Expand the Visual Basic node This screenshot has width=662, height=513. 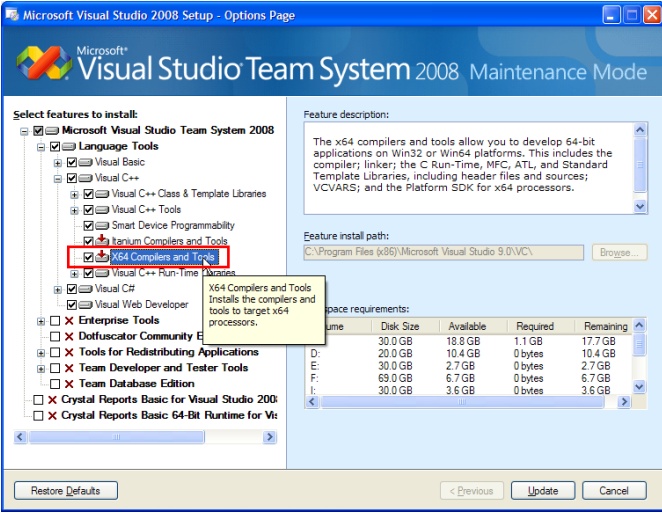coord(58,163)
